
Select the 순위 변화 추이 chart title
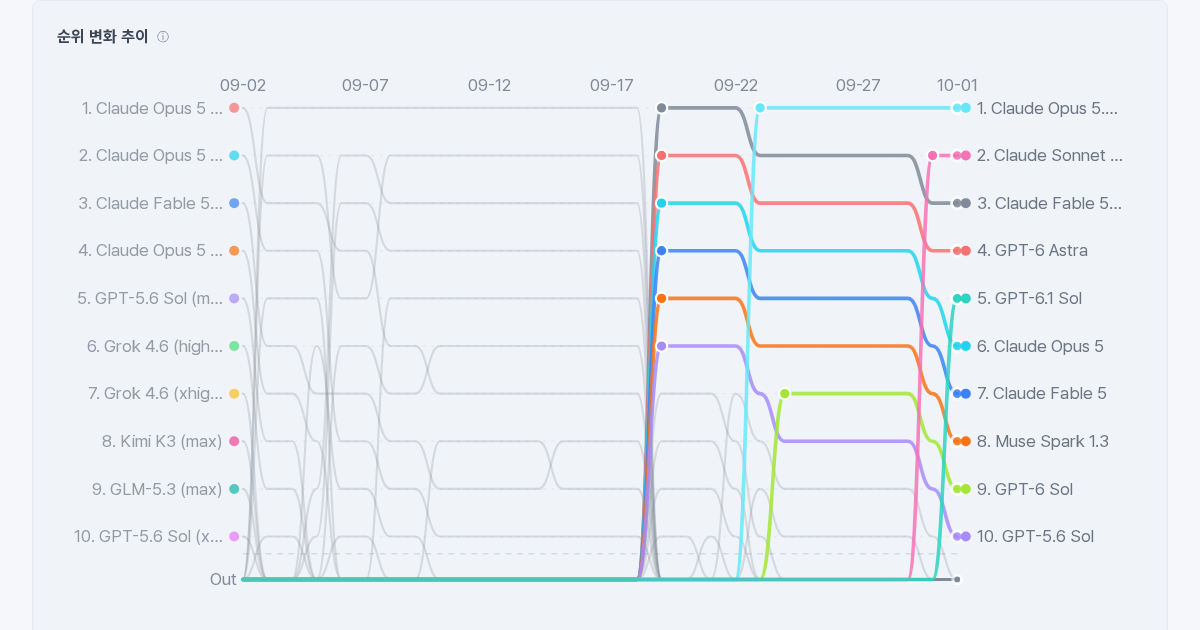pos(103,37)
